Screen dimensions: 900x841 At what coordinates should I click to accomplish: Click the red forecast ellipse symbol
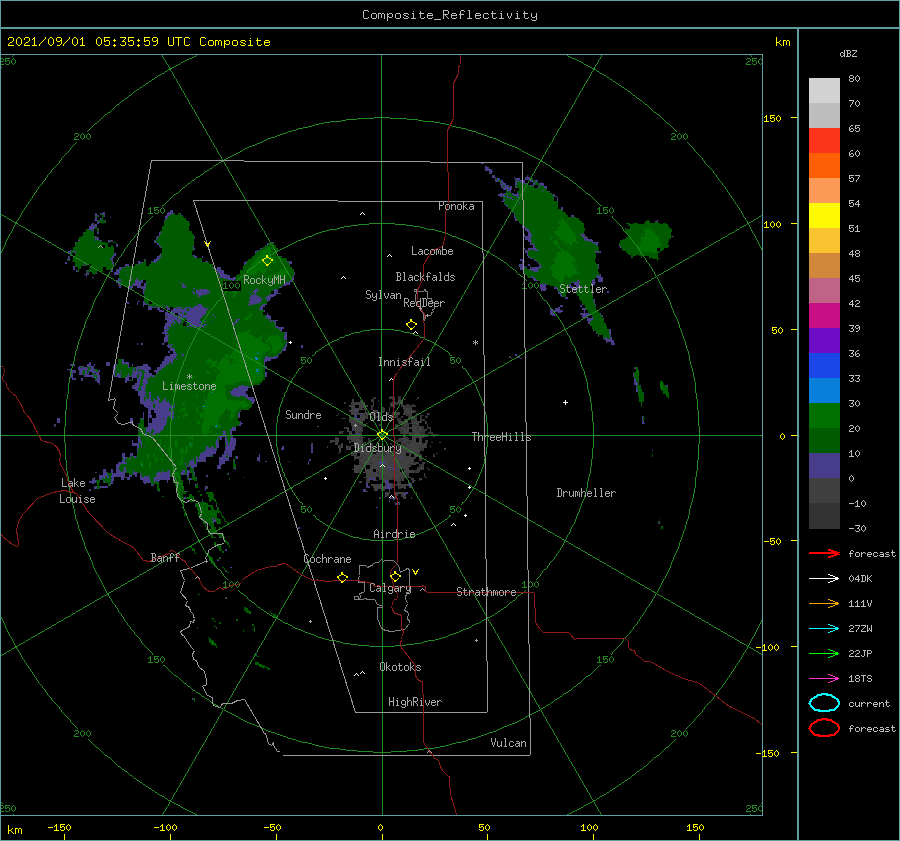click(824, 728)
